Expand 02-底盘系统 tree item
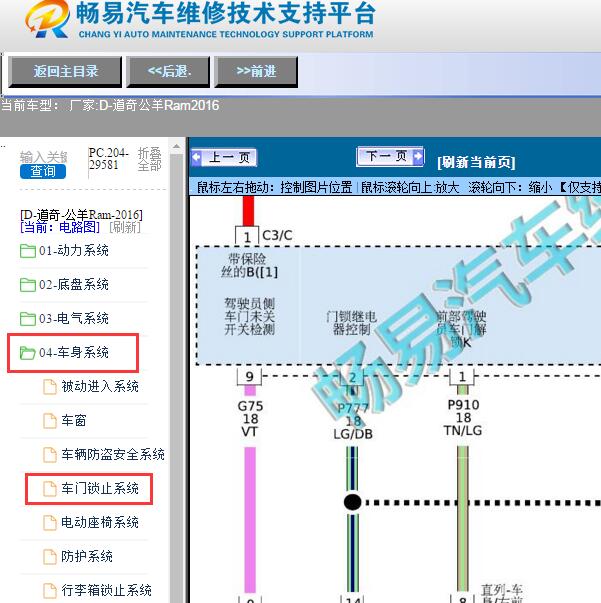The image size is (601, 603). pyautogui.click(x=74, y=285)
